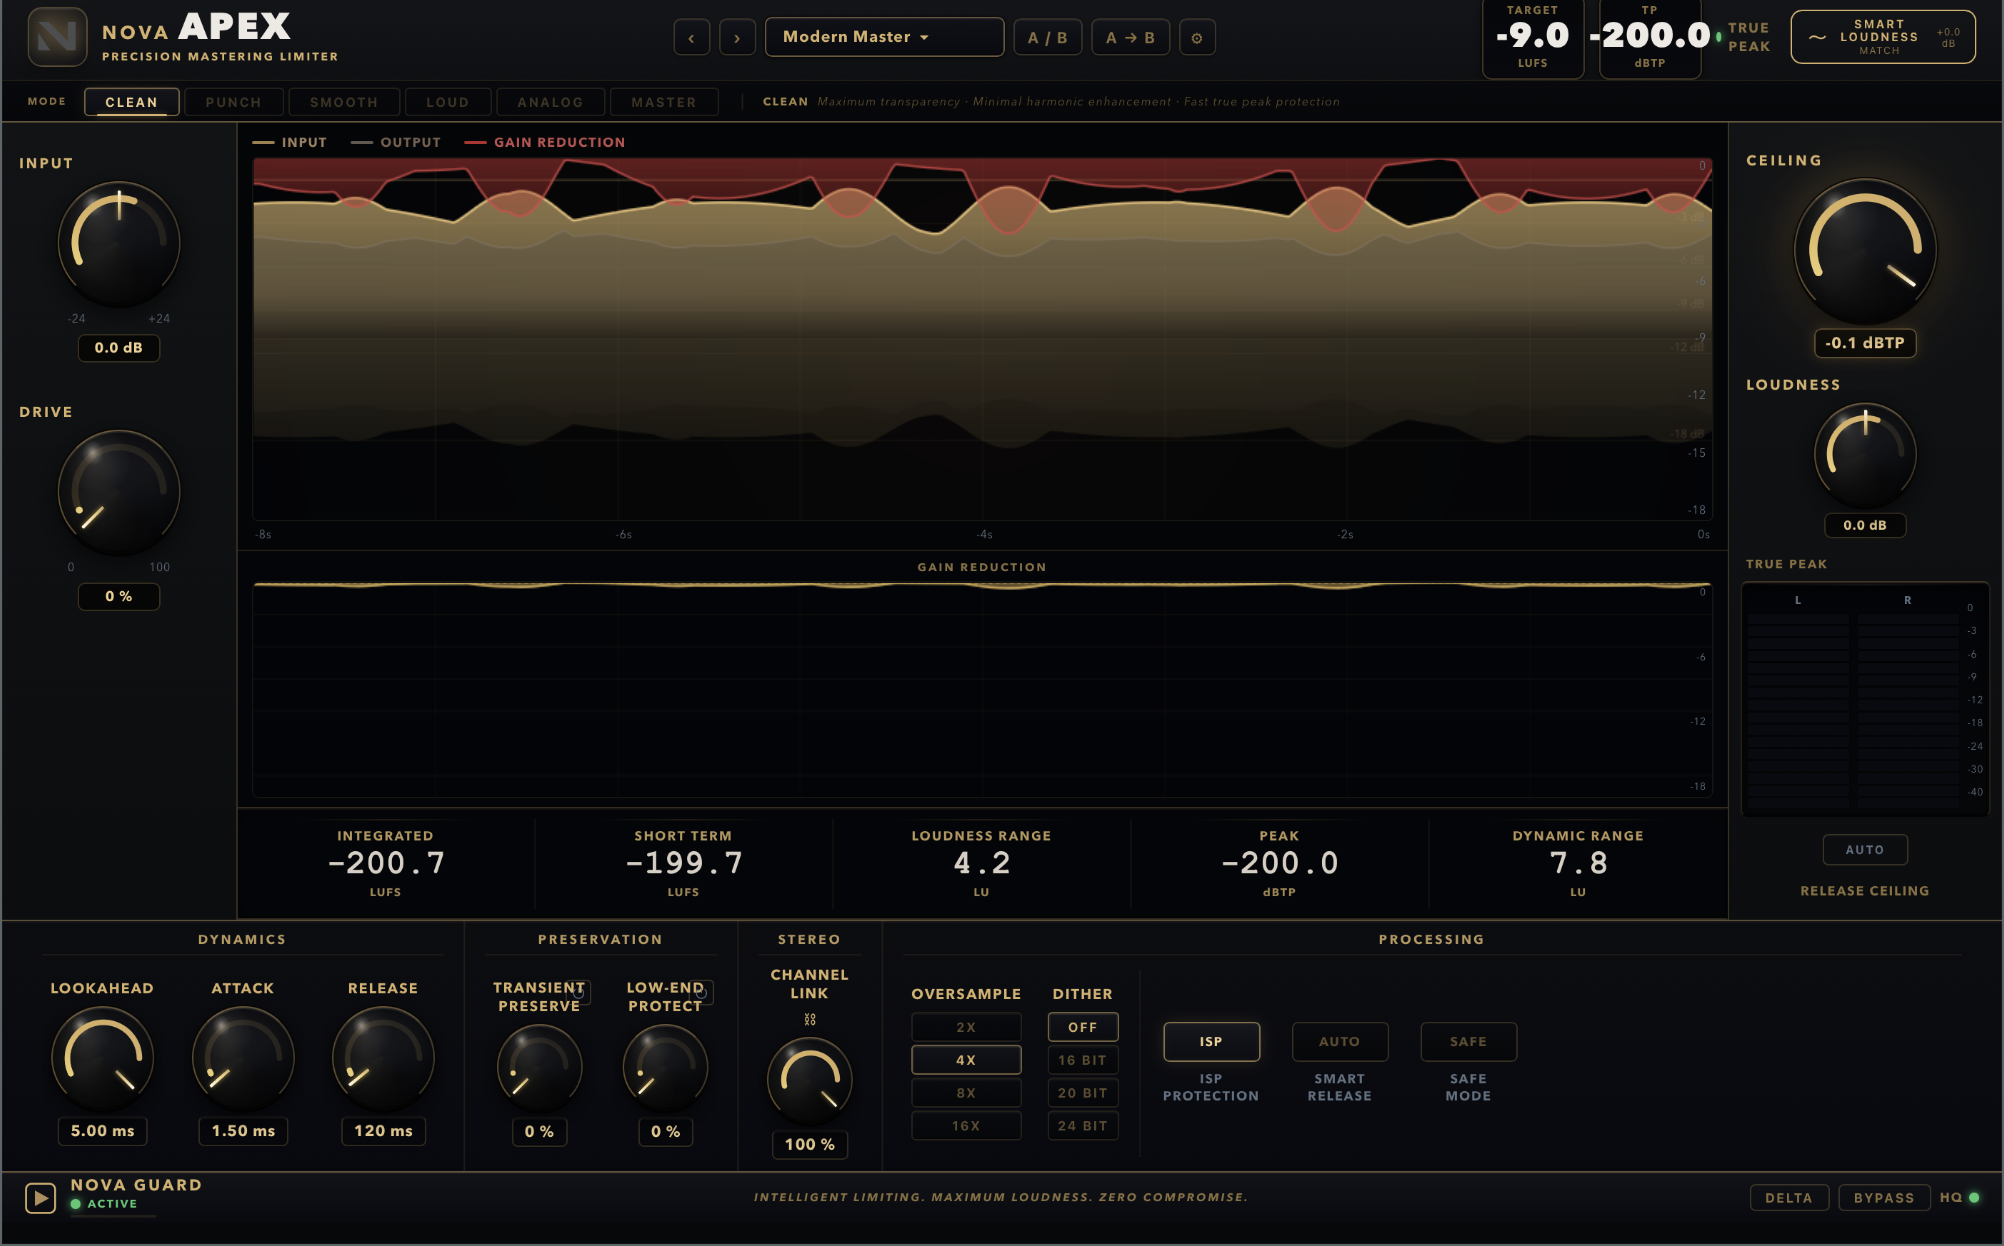The height and width of the screenshot is (1246, 2004).
Task: Select 16X oversampling
Action: click(966, 1126)
